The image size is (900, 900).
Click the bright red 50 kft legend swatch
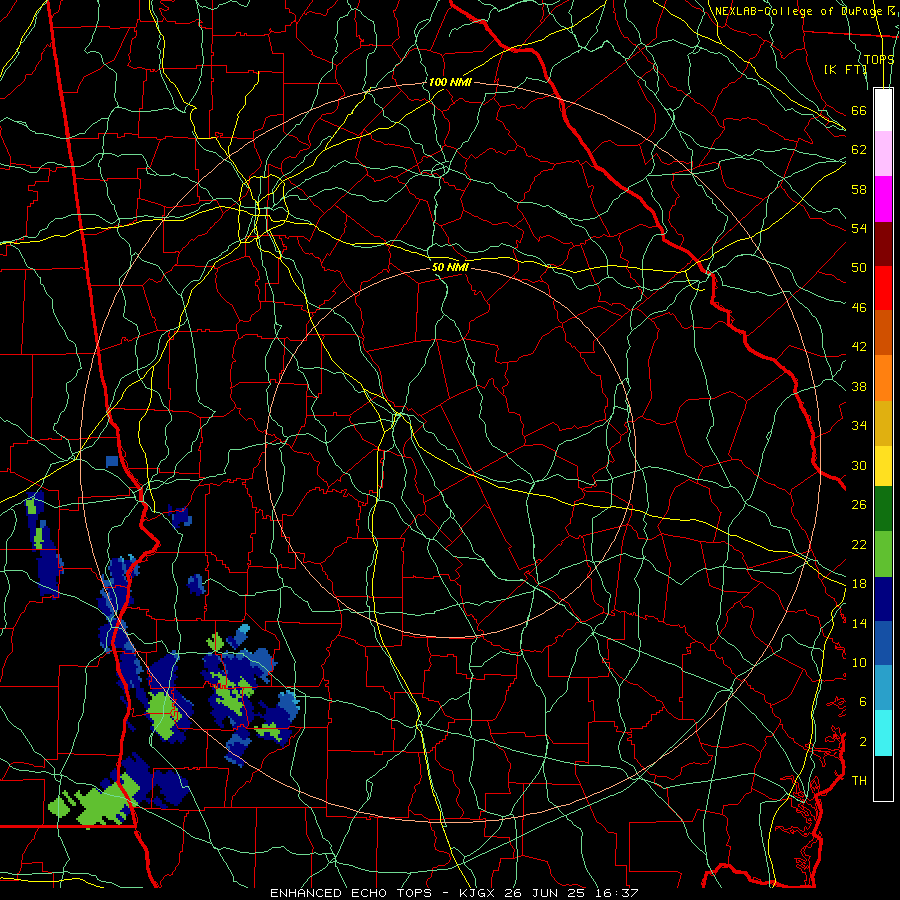883,288
